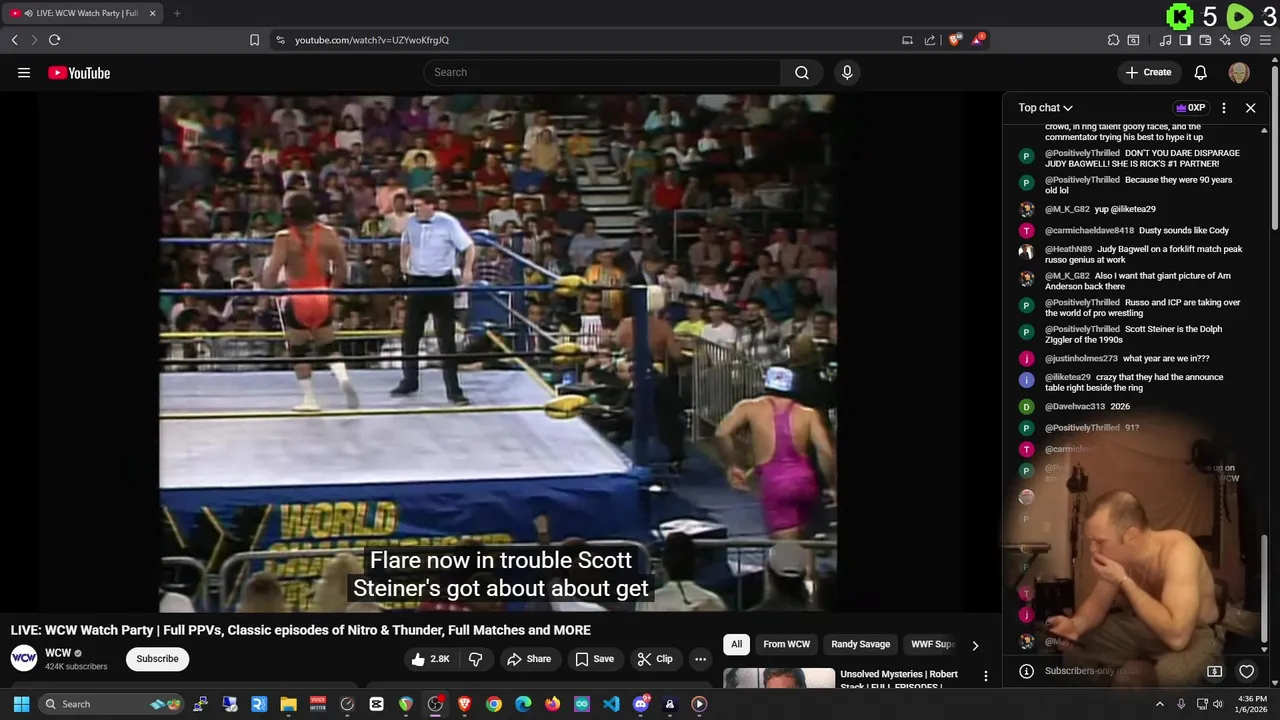The image size is (1280, 720).
Task: Click @PositivelyThrilled on the Scott Steiner message
Action: [1082, 329]
